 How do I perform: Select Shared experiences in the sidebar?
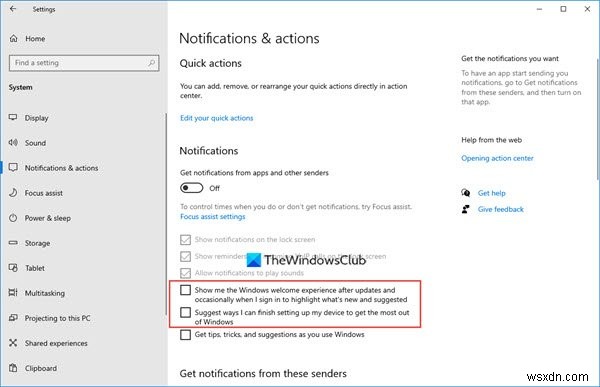point(56,343)
